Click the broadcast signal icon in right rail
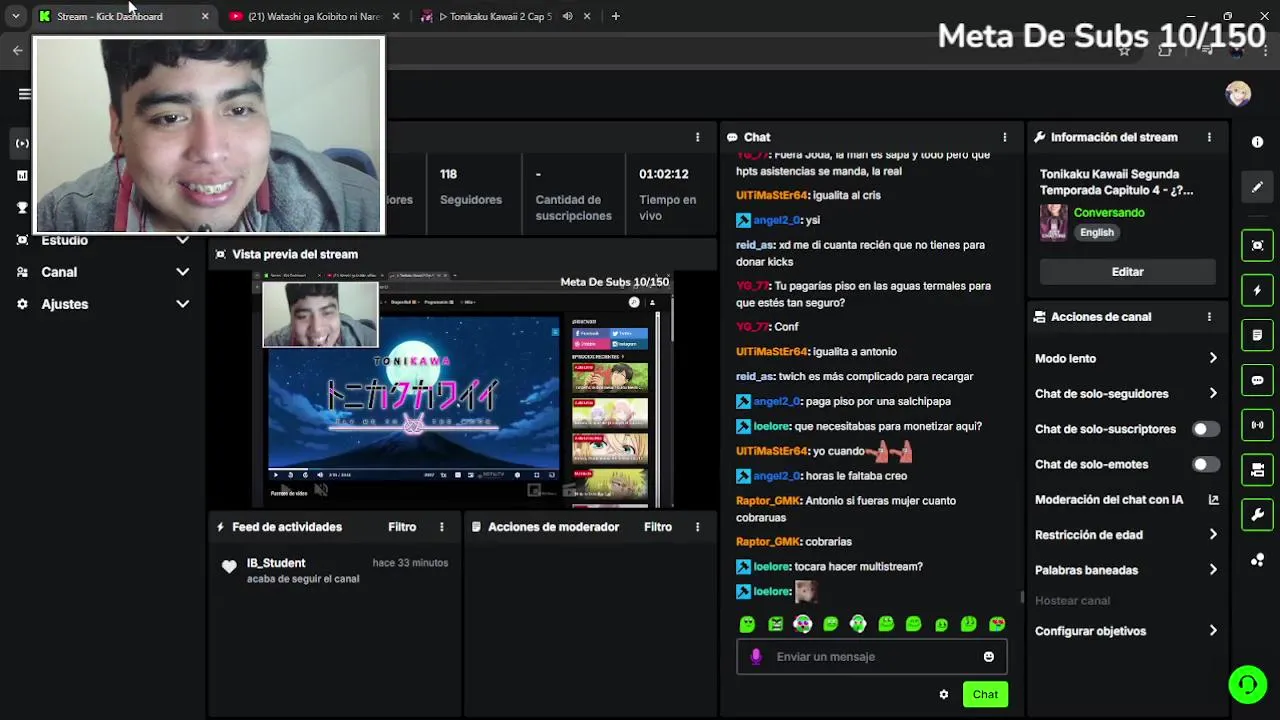Screen dimensions: 1280x720 pos(1257,425)
